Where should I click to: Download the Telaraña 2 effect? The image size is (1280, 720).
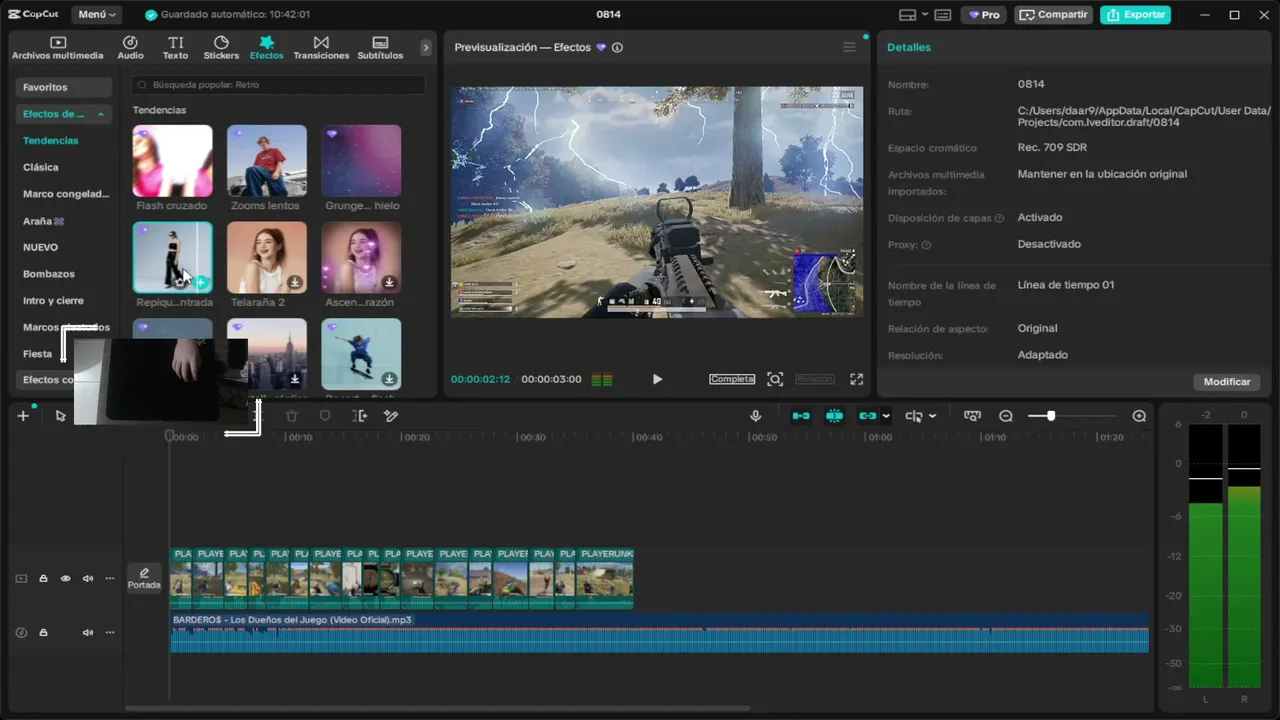click(295, 283)
